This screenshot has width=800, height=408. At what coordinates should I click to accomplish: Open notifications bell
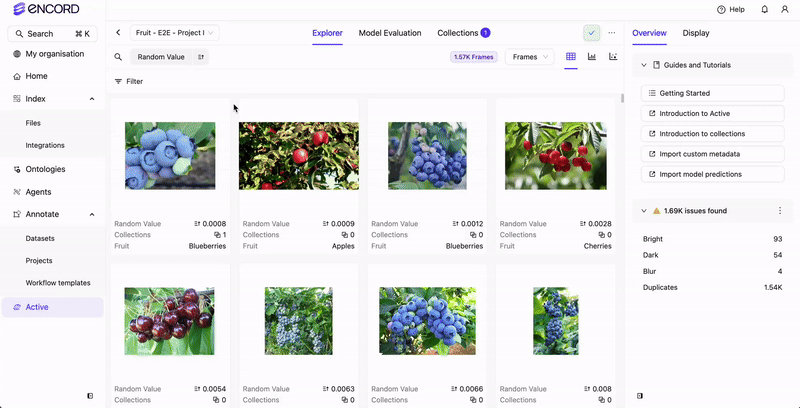tap(764, 10)
